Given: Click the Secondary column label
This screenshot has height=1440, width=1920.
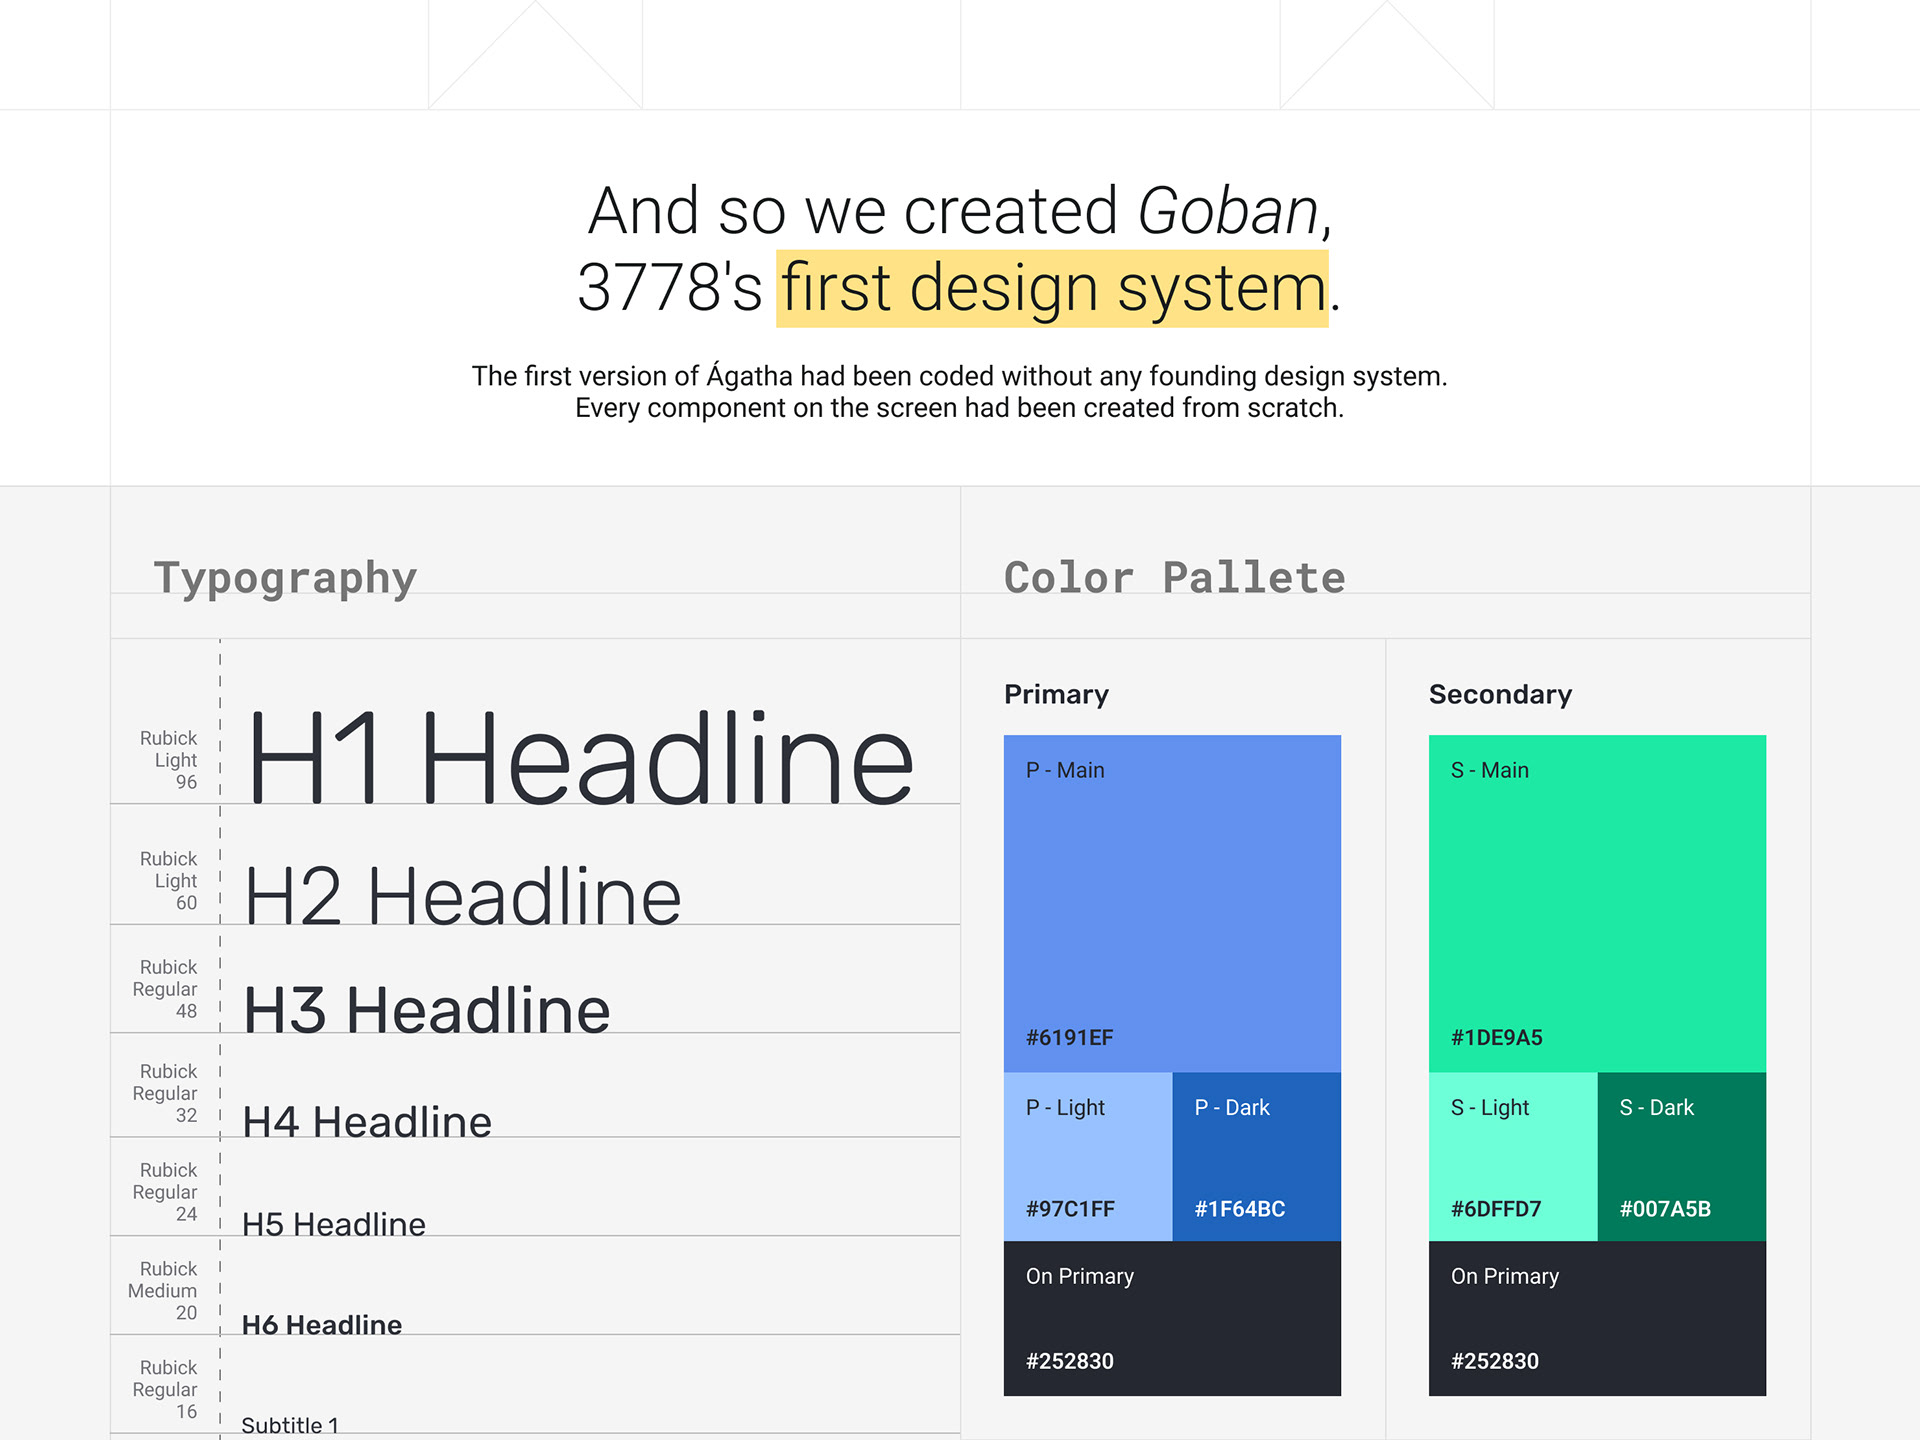Looking at the screenshot, I should (1500, 694).
